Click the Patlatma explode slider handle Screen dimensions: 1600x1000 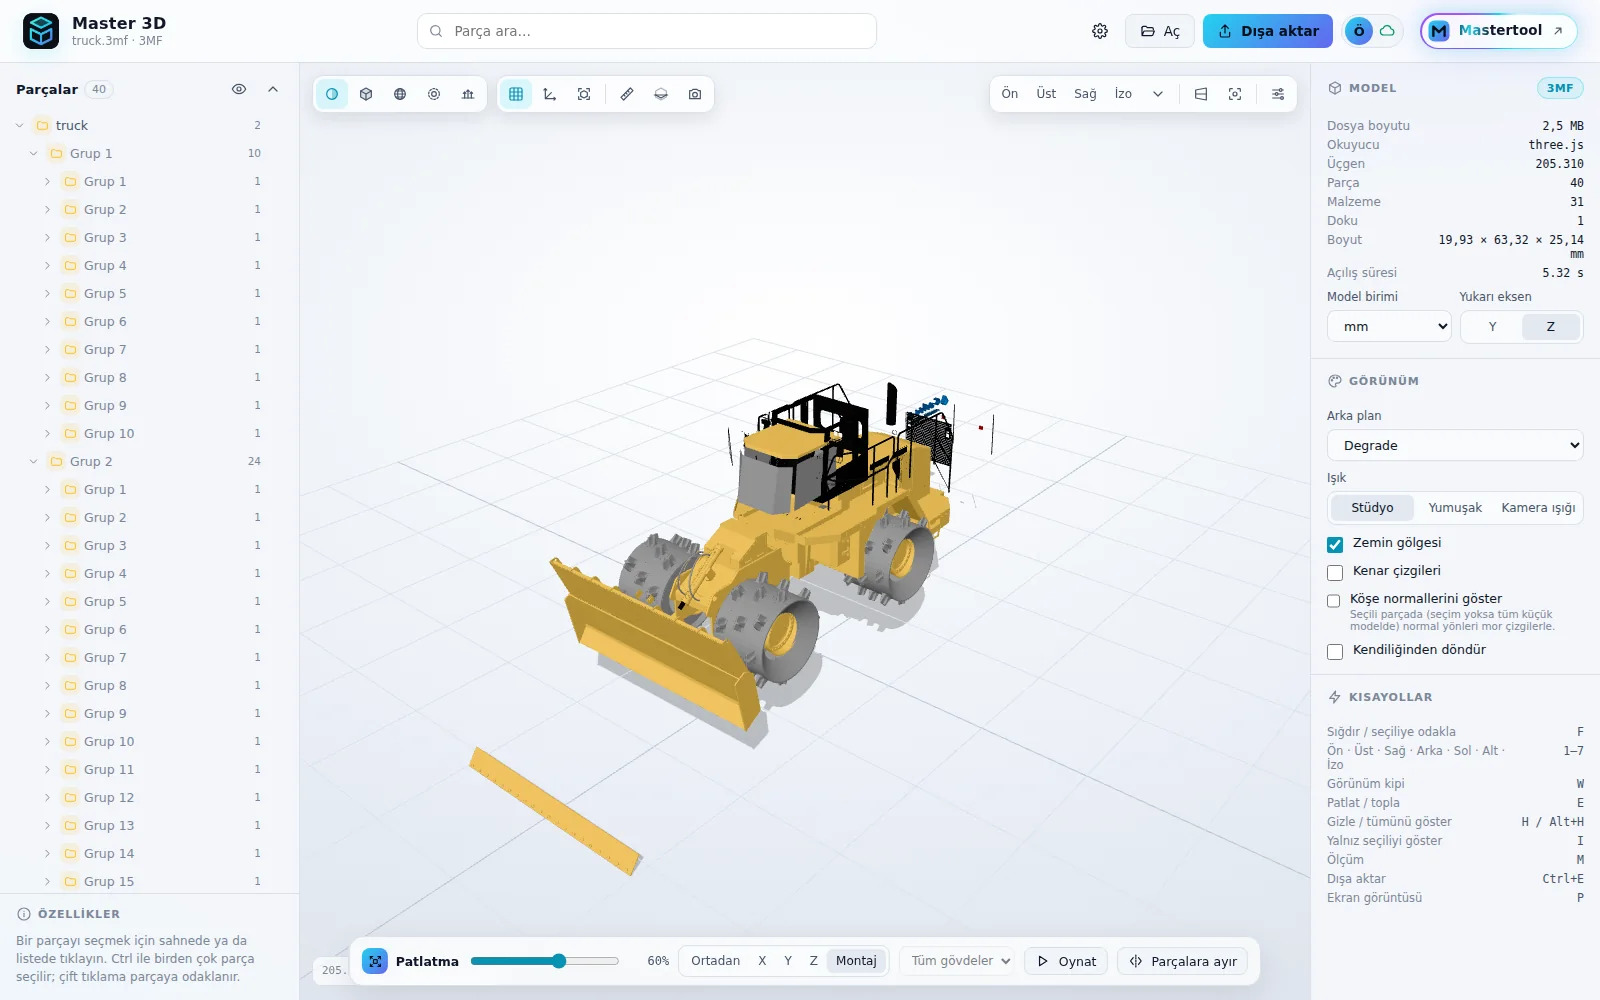click(x=559, y=961)
